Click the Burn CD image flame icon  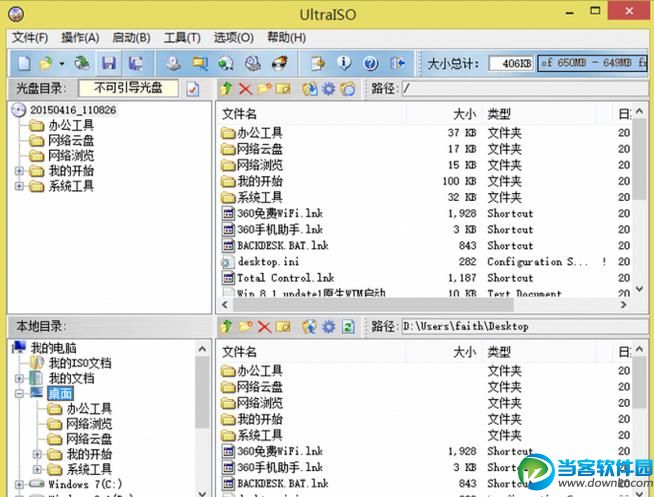coord(279,63)
